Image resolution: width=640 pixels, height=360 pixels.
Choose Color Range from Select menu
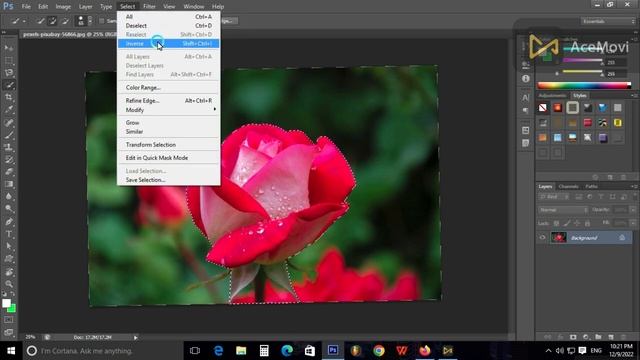click(x=169, y=87)
